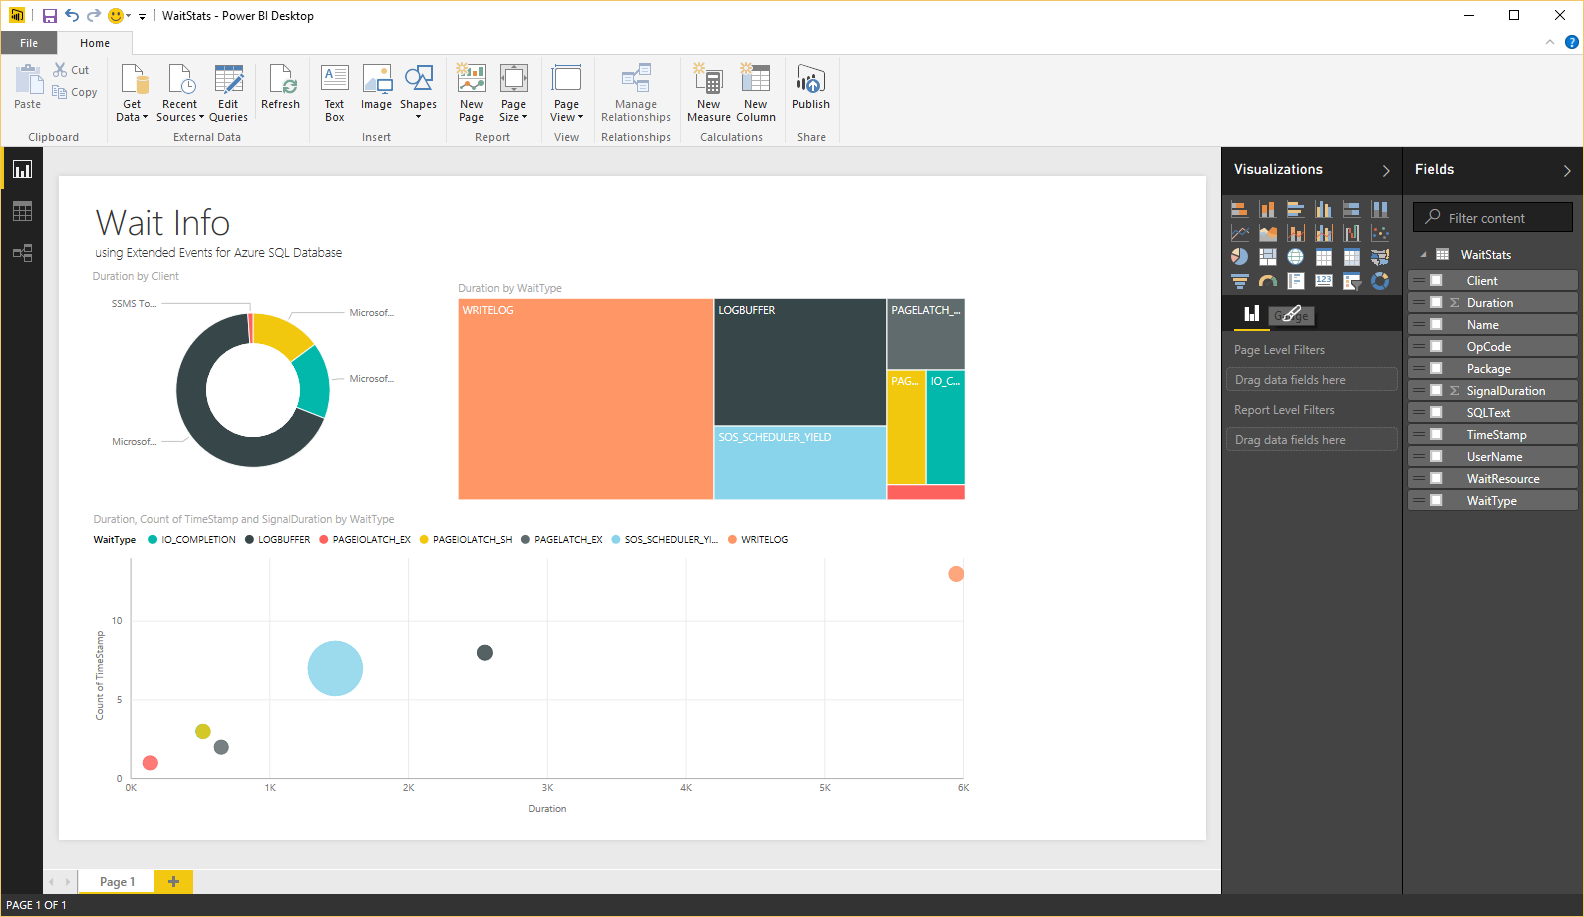
Task: Switch to Data view in left sidebar
Action: tap(22, 211)
